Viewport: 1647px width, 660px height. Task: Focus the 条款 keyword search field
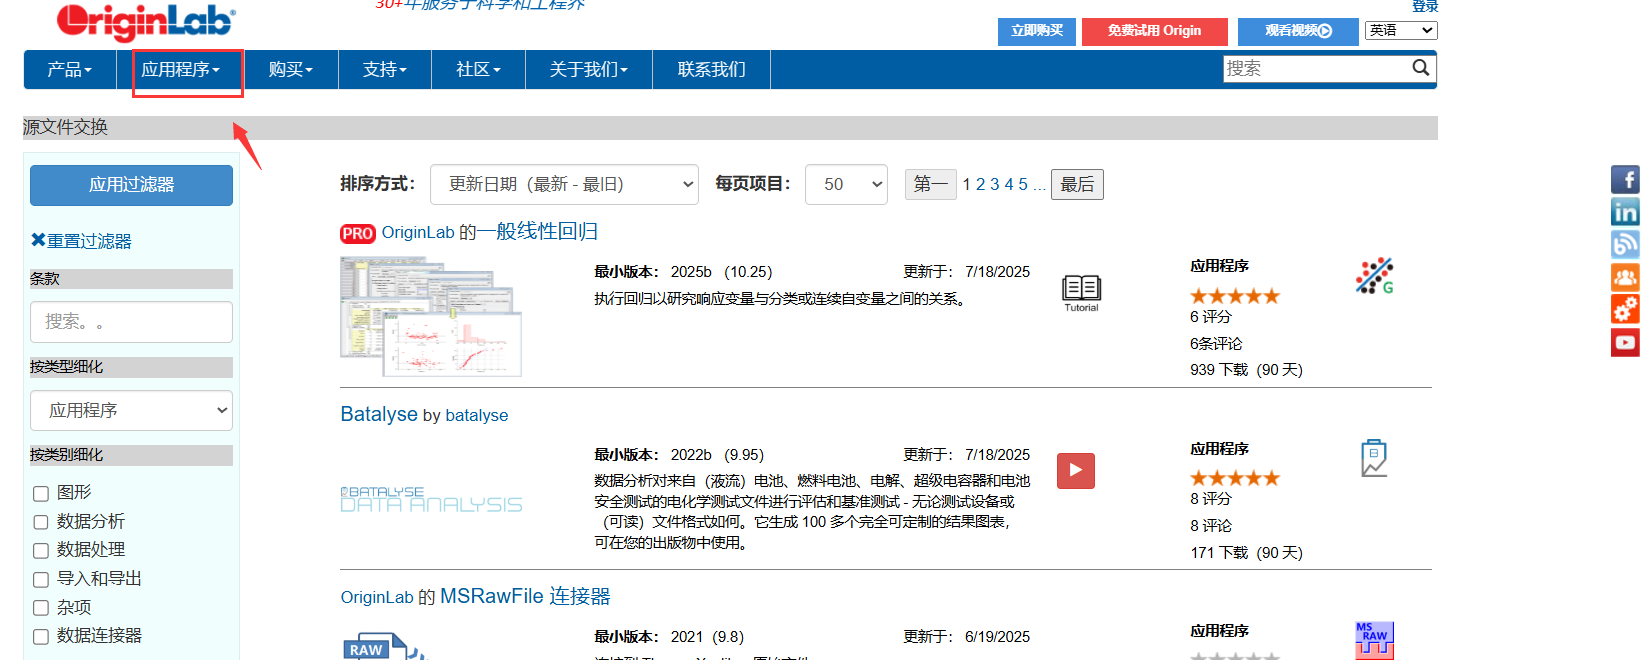coord(131,322)
